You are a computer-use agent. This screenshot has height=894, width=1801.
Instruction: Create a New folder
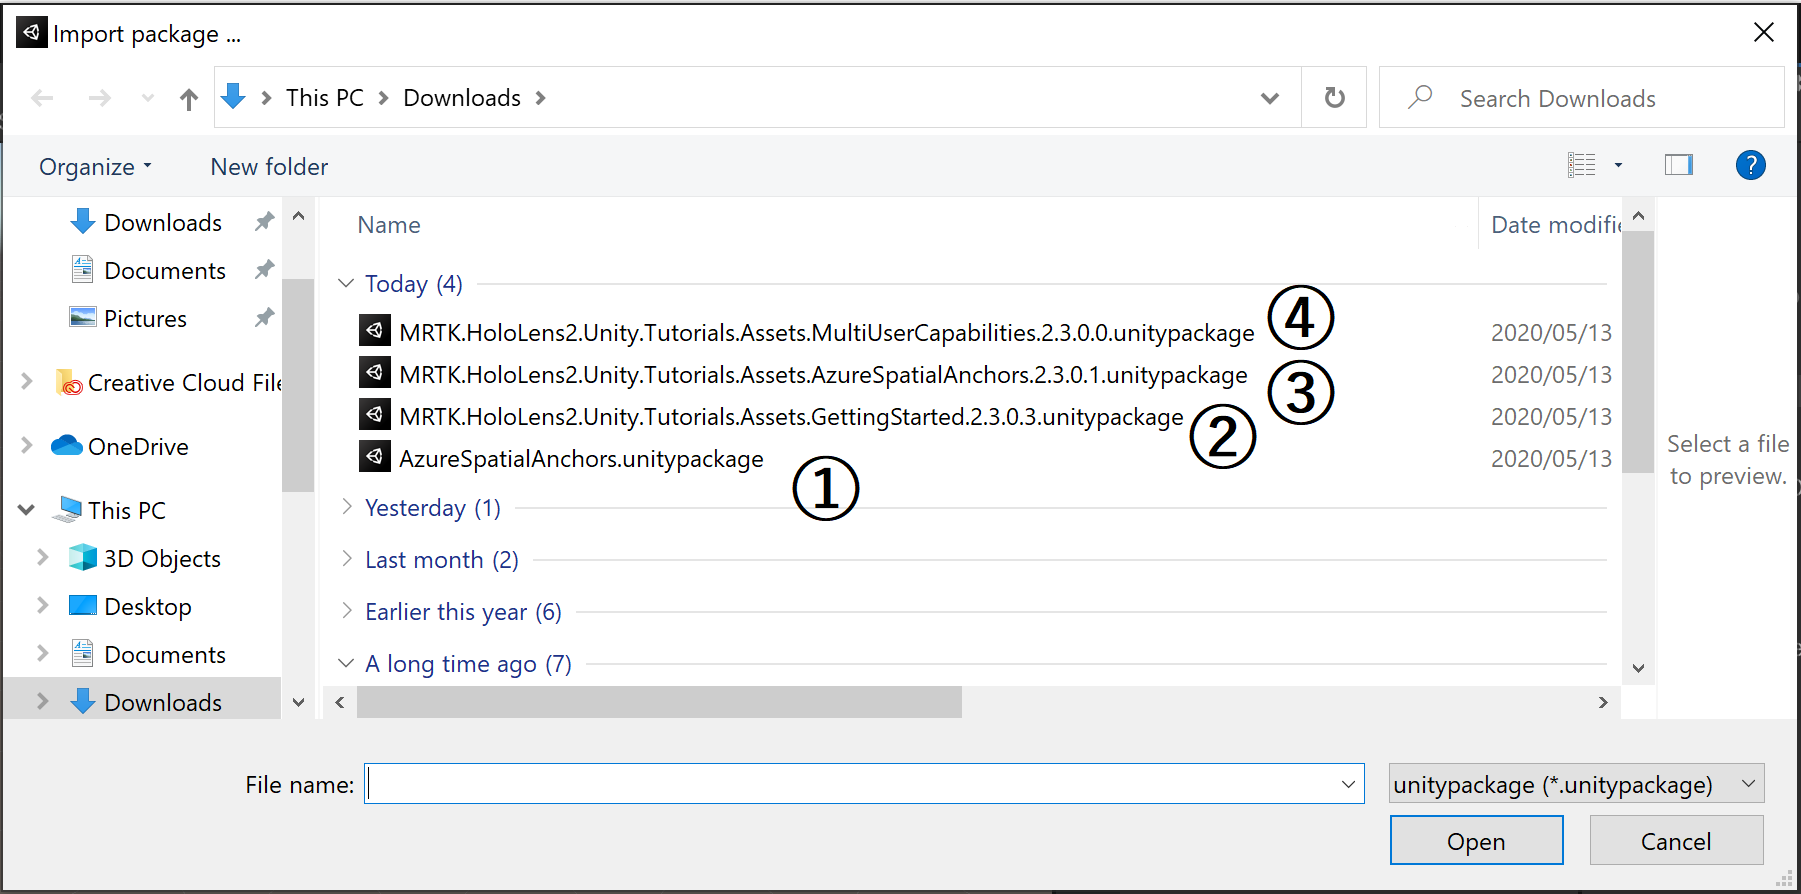pyautogui.click(x=269, y=167)
